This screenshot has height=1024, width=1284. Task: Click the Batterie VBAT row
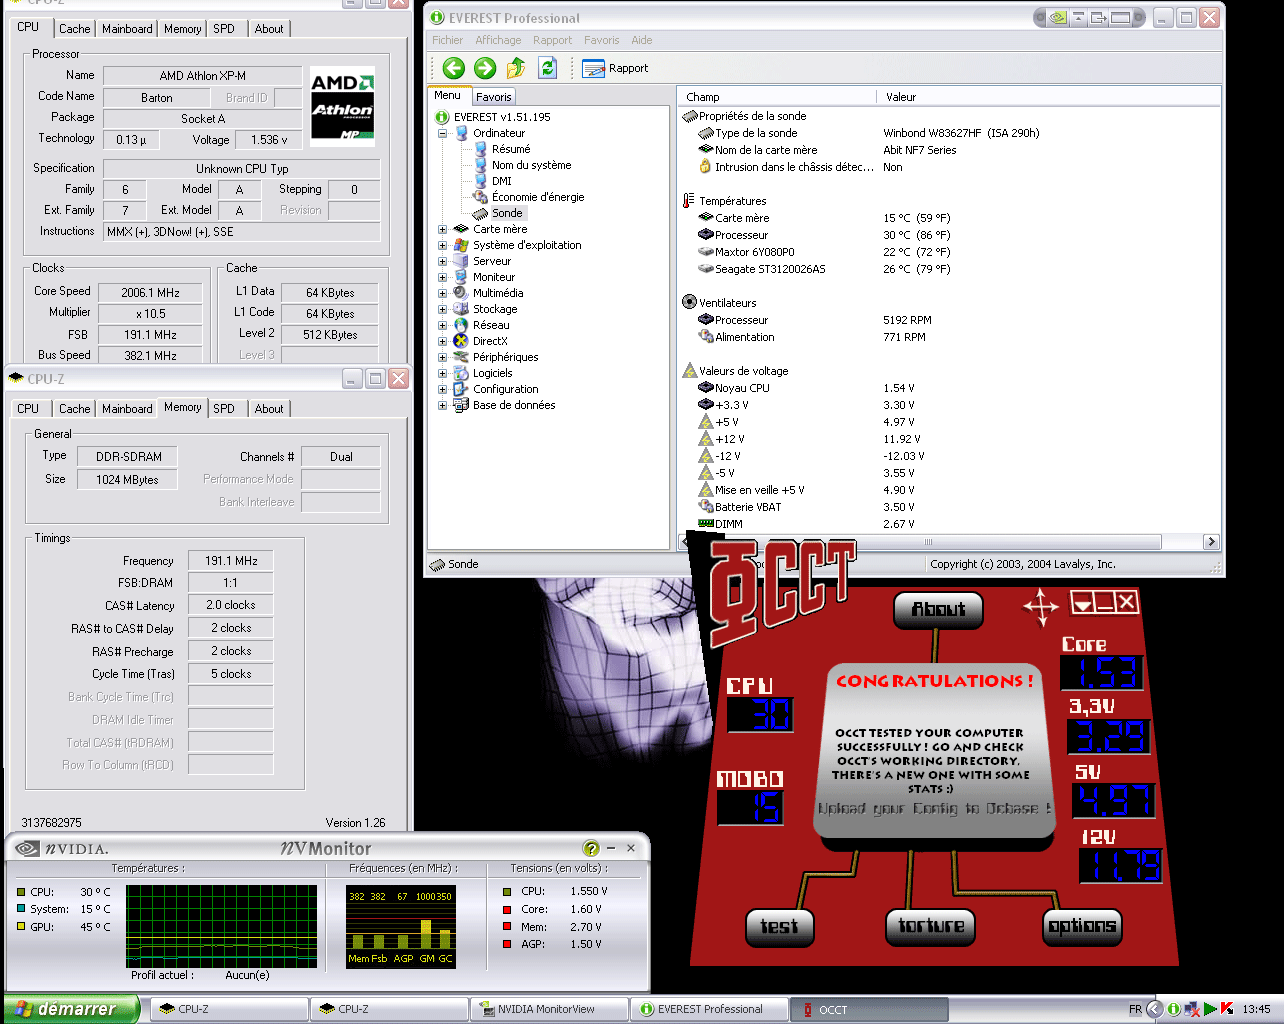click(948, 507)
